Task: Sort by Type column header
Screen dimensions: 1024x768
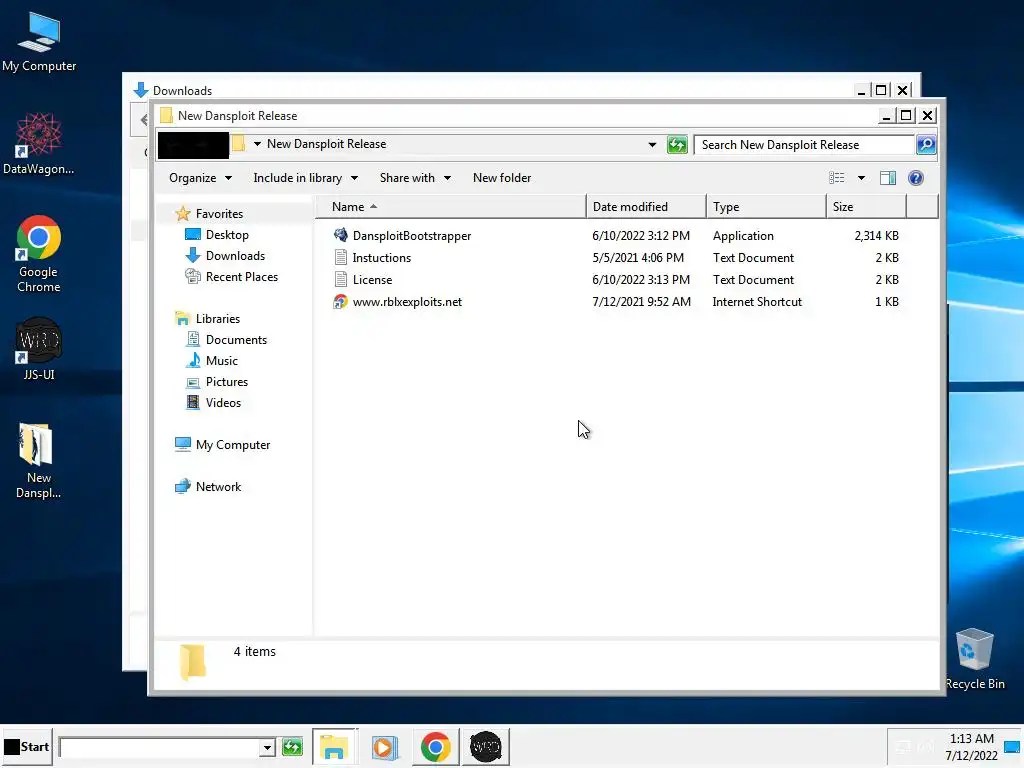Action: coord(766,206)
